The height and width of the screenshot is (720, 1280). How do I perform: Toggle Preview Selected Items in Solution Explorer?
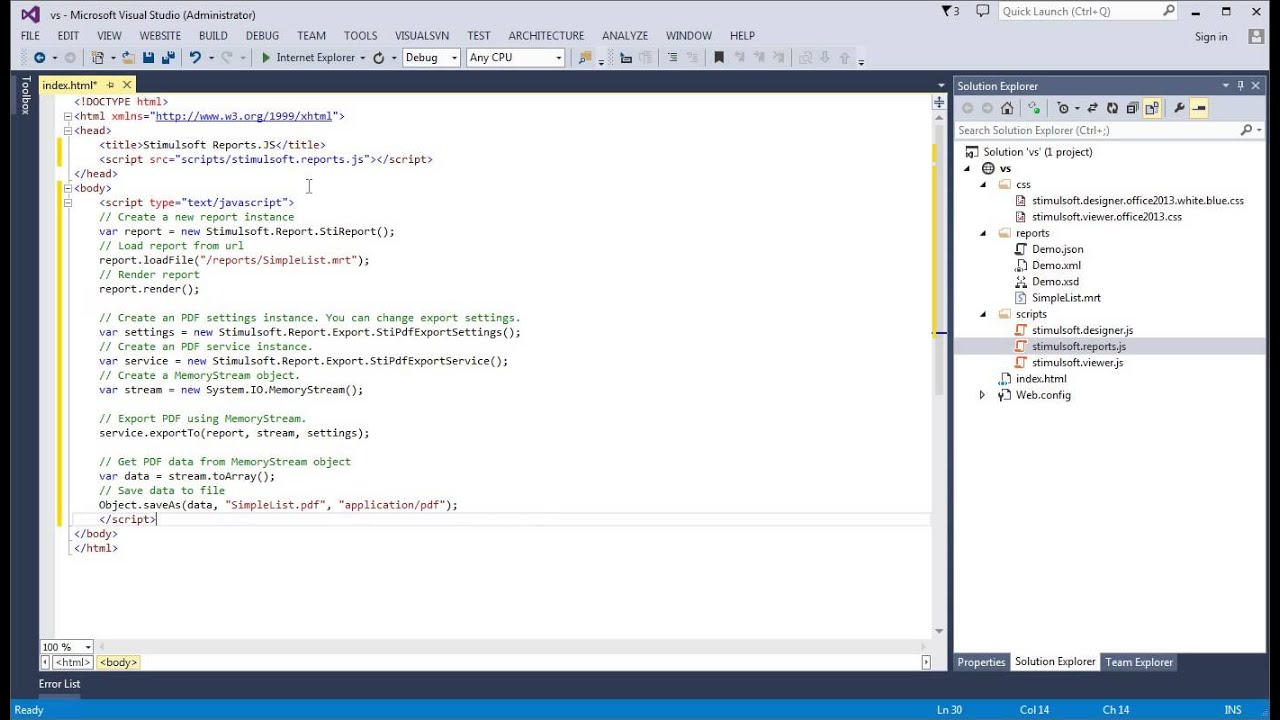1199,108
